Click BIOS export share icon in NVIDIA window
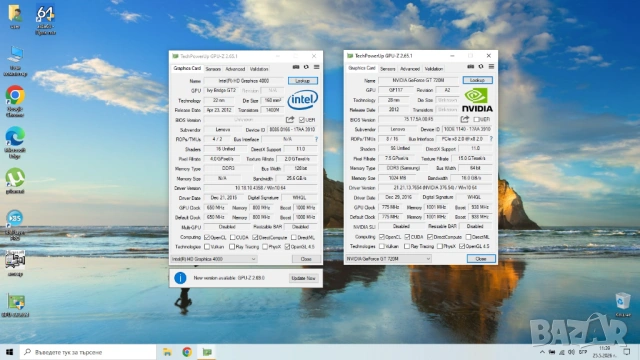Image resolution: width=640 pixels, height=360 pixels. [x=464, y=119]
